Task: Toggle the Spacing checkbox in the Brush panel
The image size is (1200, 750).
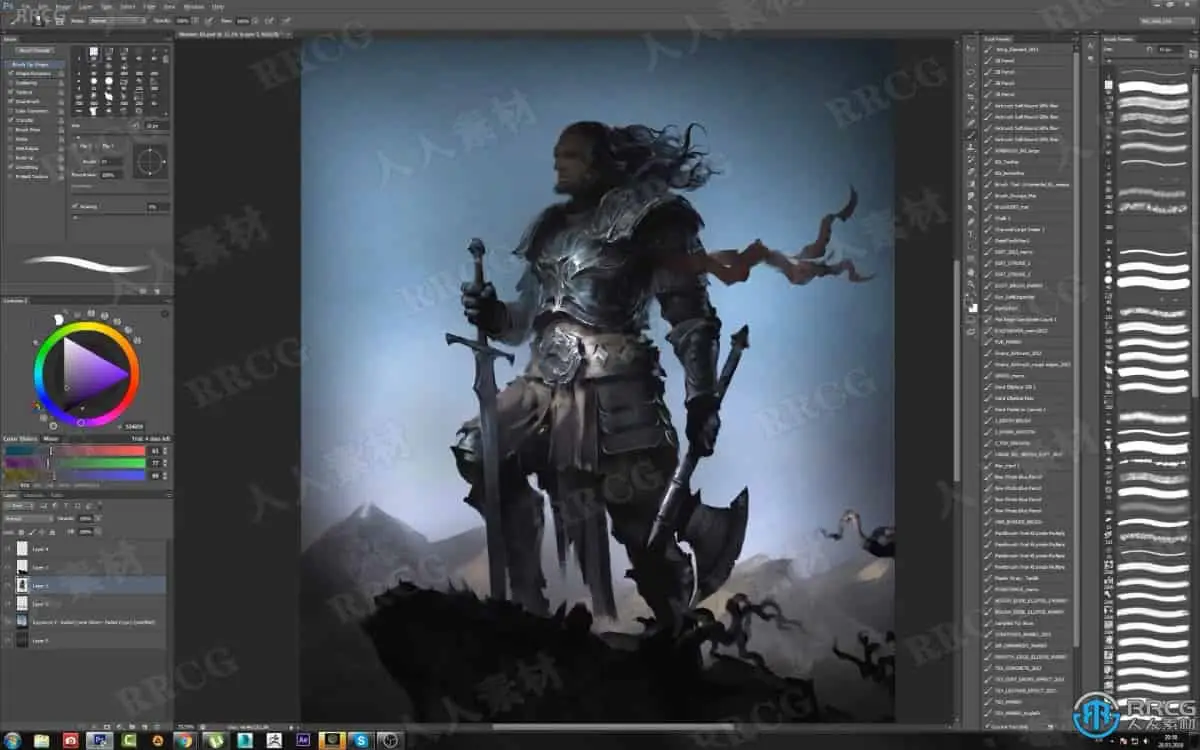Action: click(75, 206)
